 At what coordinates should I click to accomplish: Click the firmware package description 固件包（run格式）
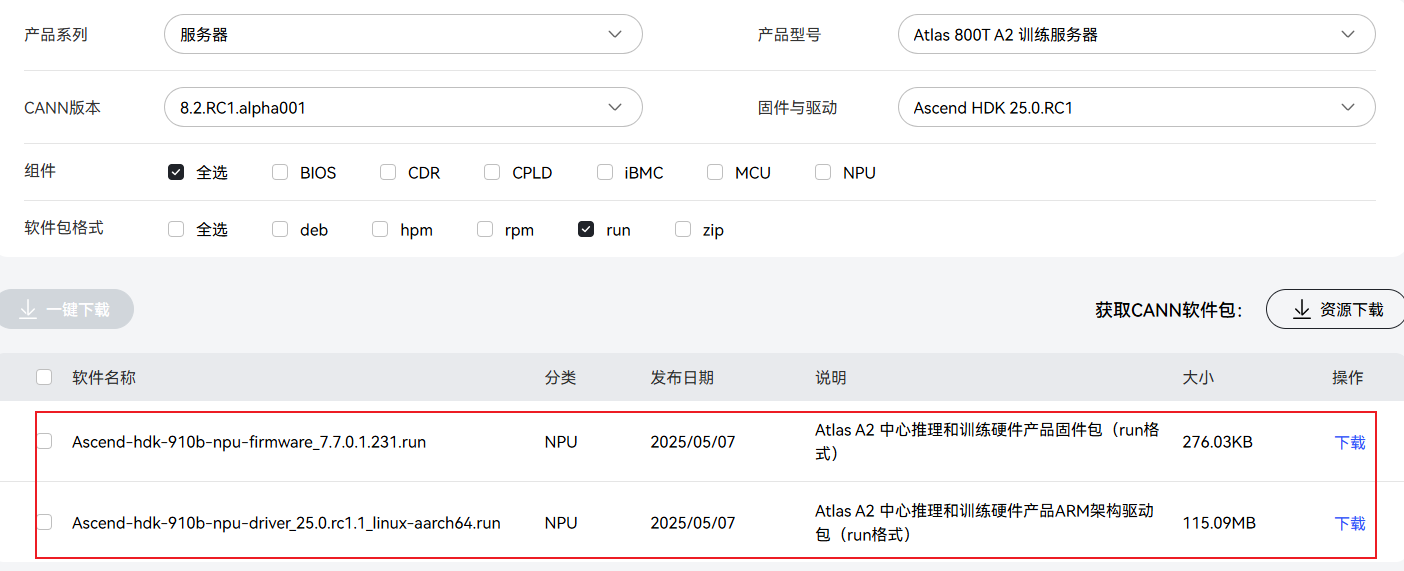coord(987,441)
